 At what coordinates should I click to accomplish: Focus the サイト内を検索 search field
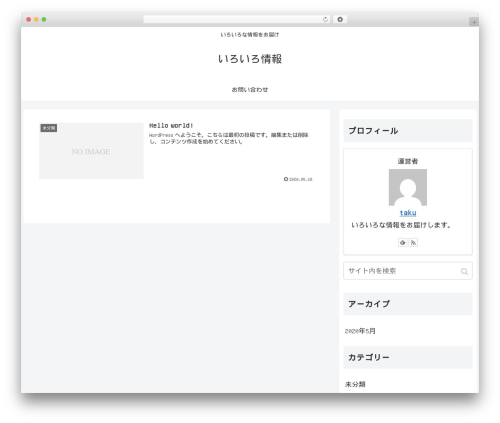click(x=408, y=271)
